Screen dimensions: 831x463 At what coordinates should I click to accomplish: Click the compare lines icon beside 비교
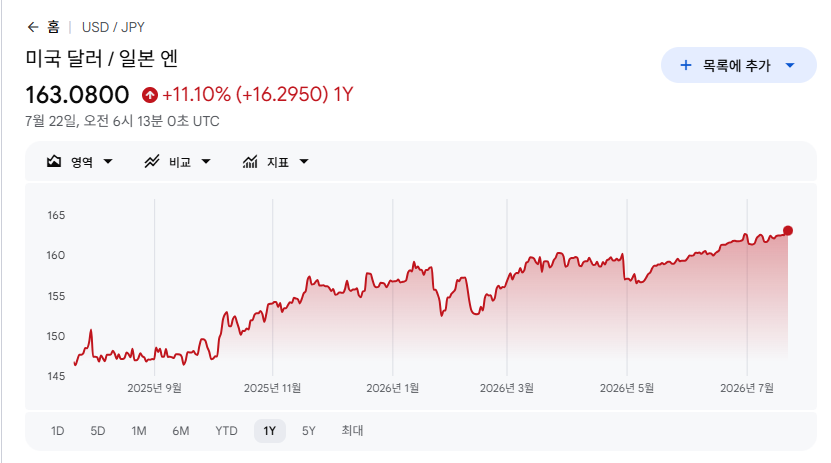(x=152, y=162)
